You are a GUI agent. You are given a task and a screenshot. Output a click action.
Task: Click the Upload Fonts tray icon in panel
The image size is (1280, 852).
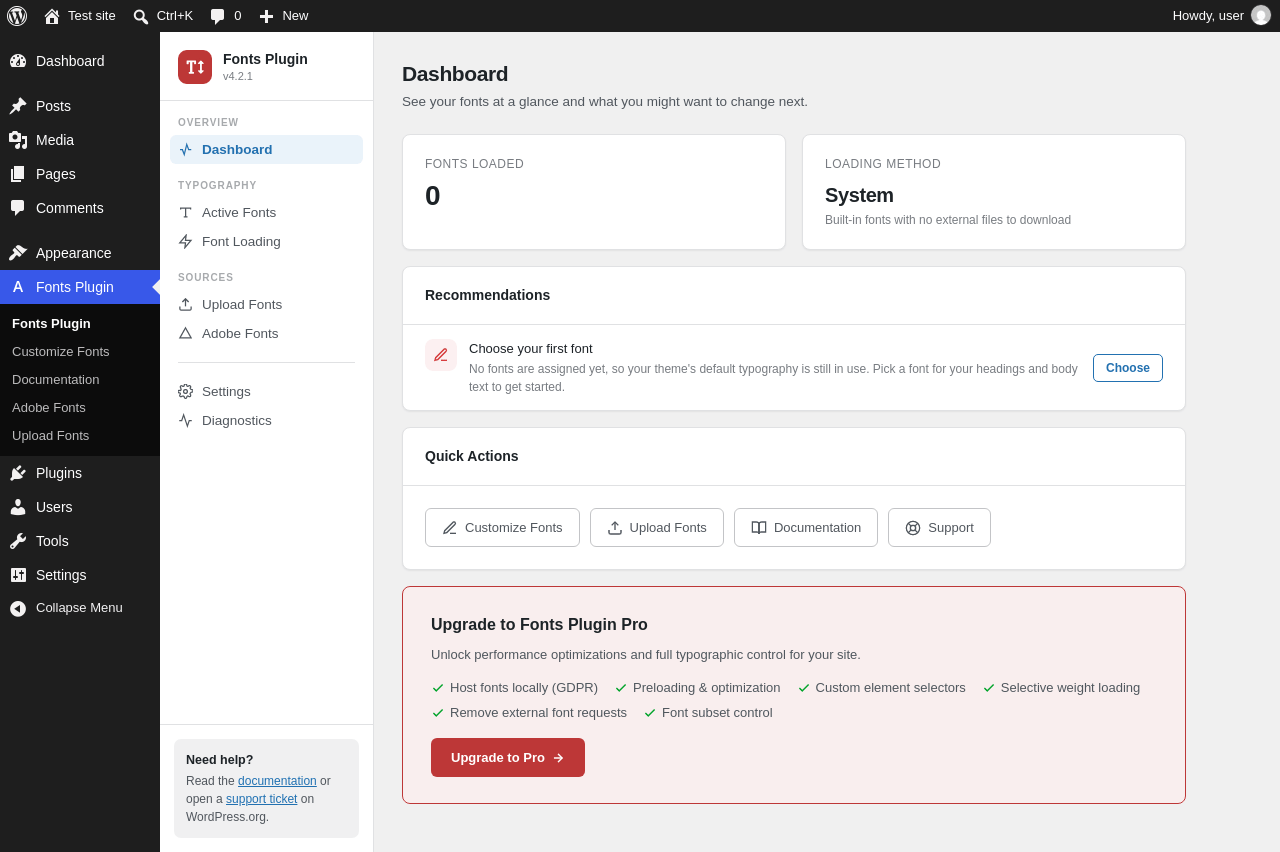[x=185, y=304]
